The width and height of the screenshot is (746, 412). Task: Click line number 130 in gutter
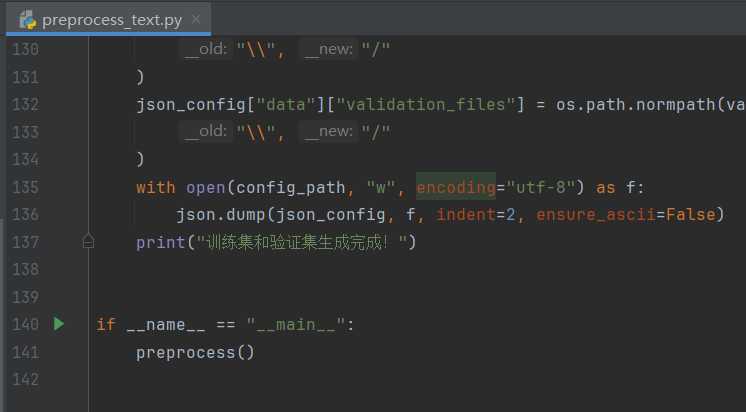[x=25, y=49]
